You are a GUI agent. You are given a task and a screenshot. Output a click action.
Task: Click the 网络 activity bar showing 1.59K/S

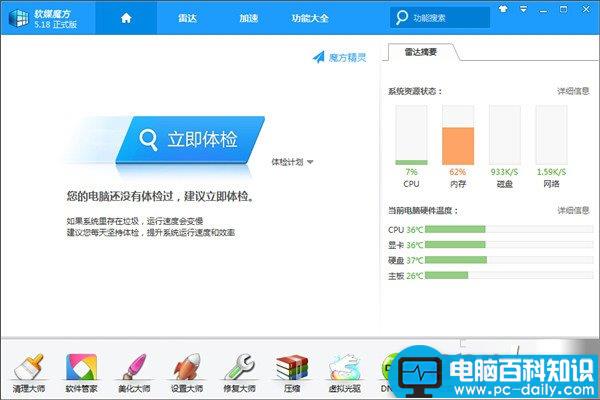coord(551,135)
